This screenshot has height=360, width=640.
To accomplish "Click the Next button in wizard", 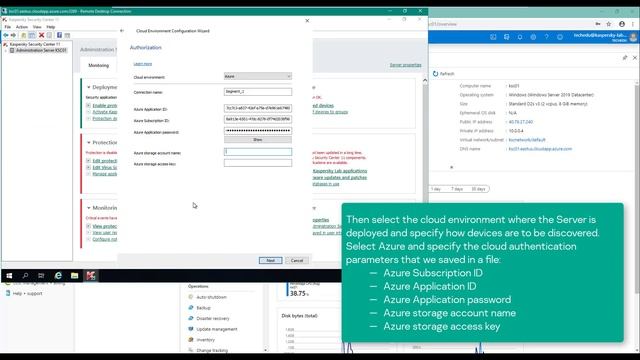I will click(271, 260).
